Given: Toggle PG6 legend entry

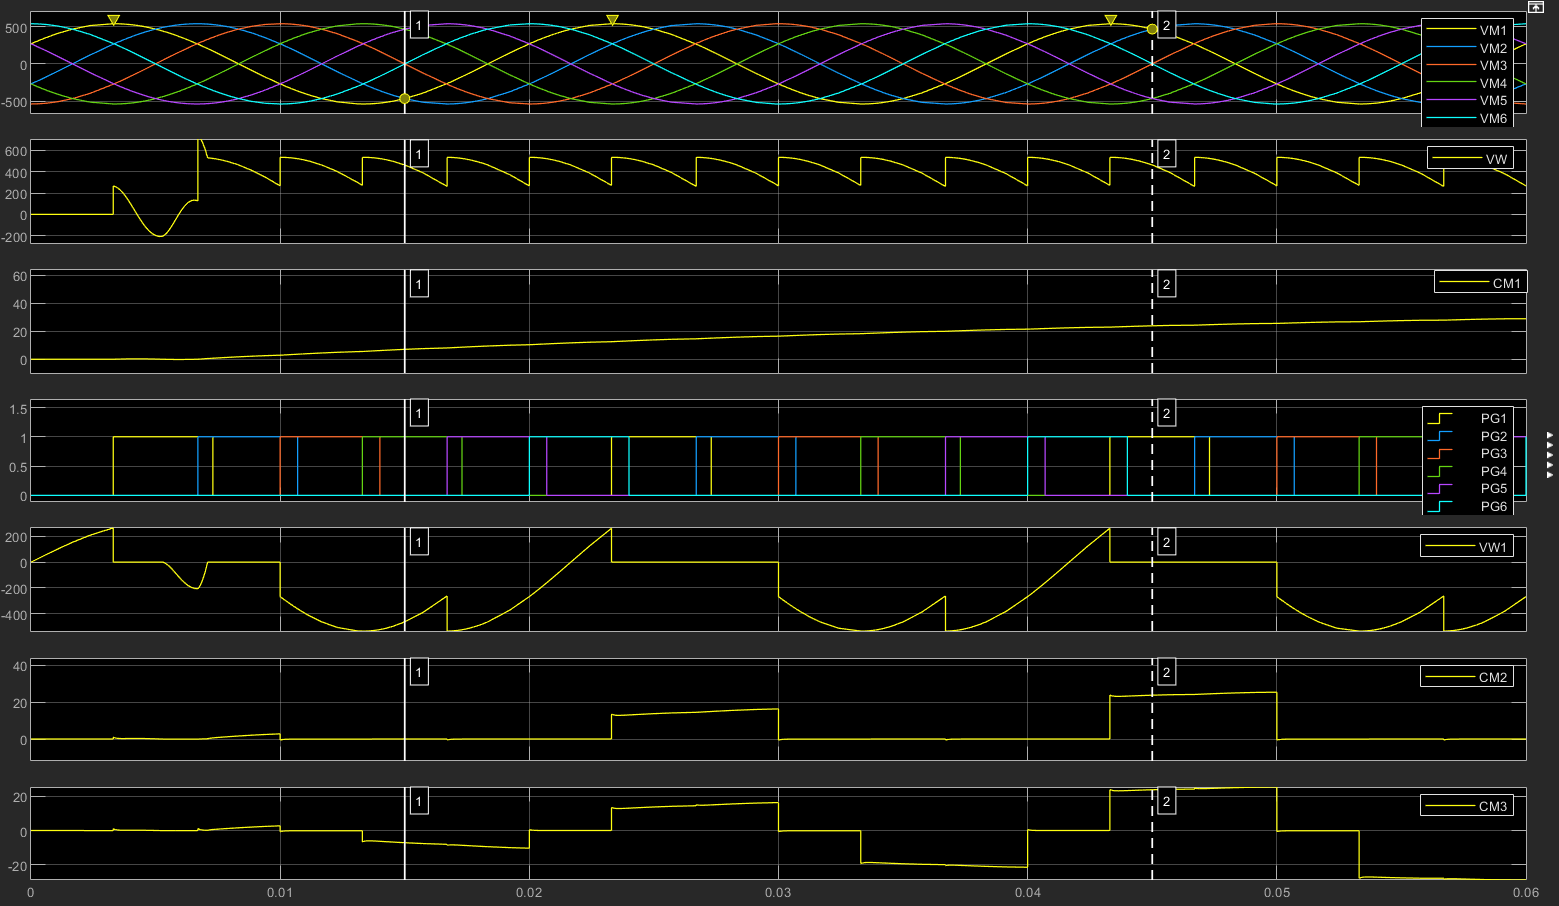Looking at the screenshot, I should [x=1468, y=507].
